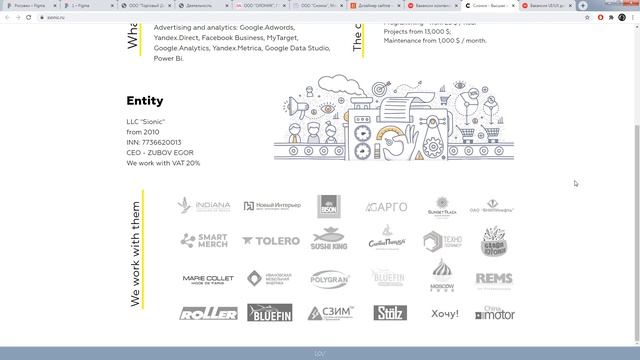Viewport: 640px width, 360px height.
Task: Open the Extensions puzzle icon
Action: pos(611,18)
